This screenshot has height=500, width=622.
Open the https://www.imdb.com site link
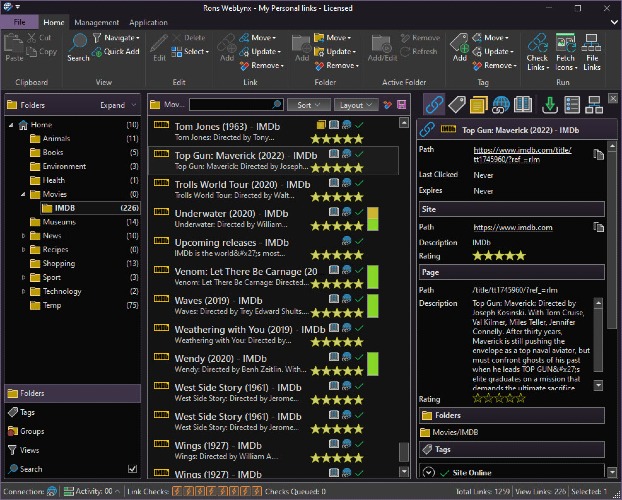[x=513, y=227]
